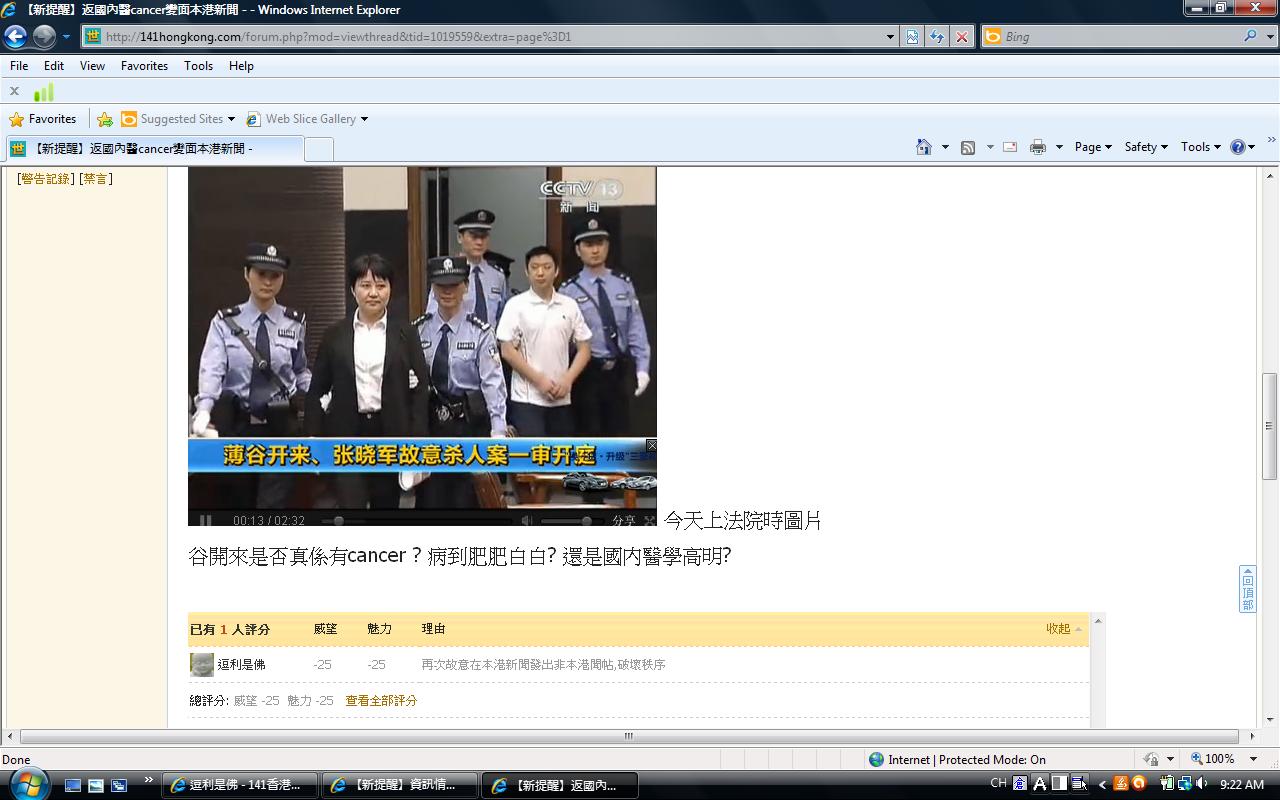Add current page to Favorites
The height and width of the screenshot is (800, 1280).
point(105,118)
